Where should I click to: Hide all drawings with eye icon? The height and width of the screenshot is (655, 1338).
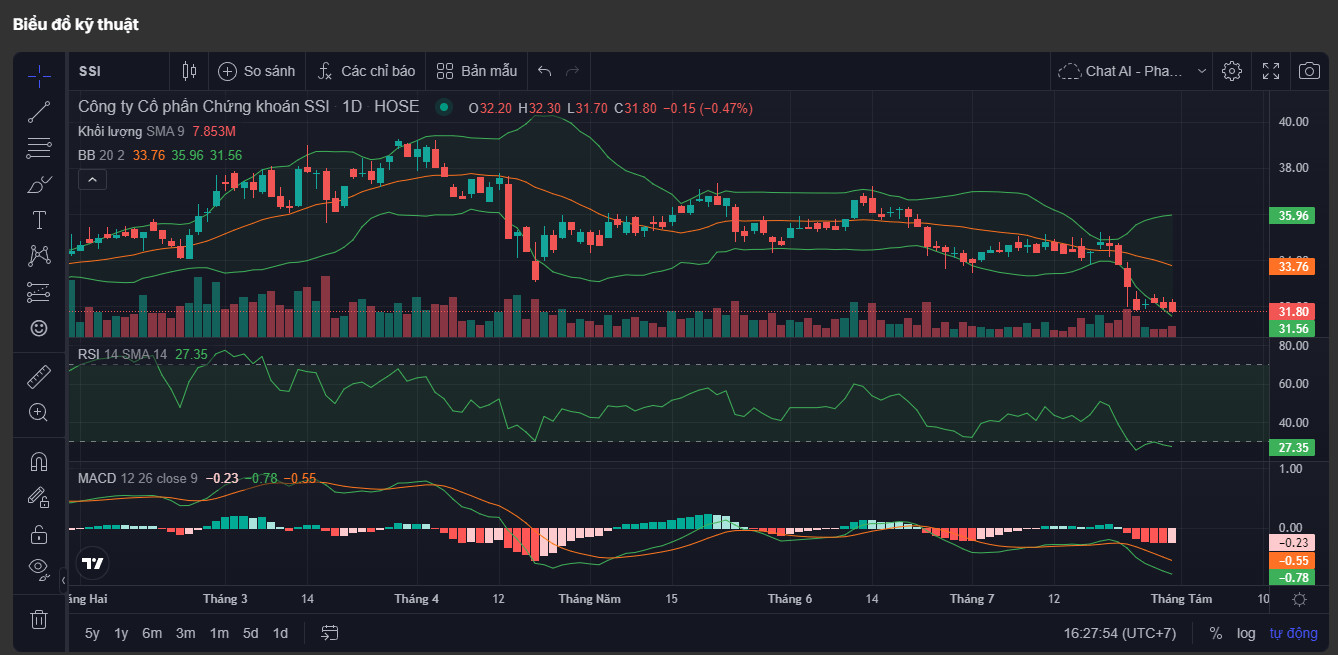pos(39,568)
